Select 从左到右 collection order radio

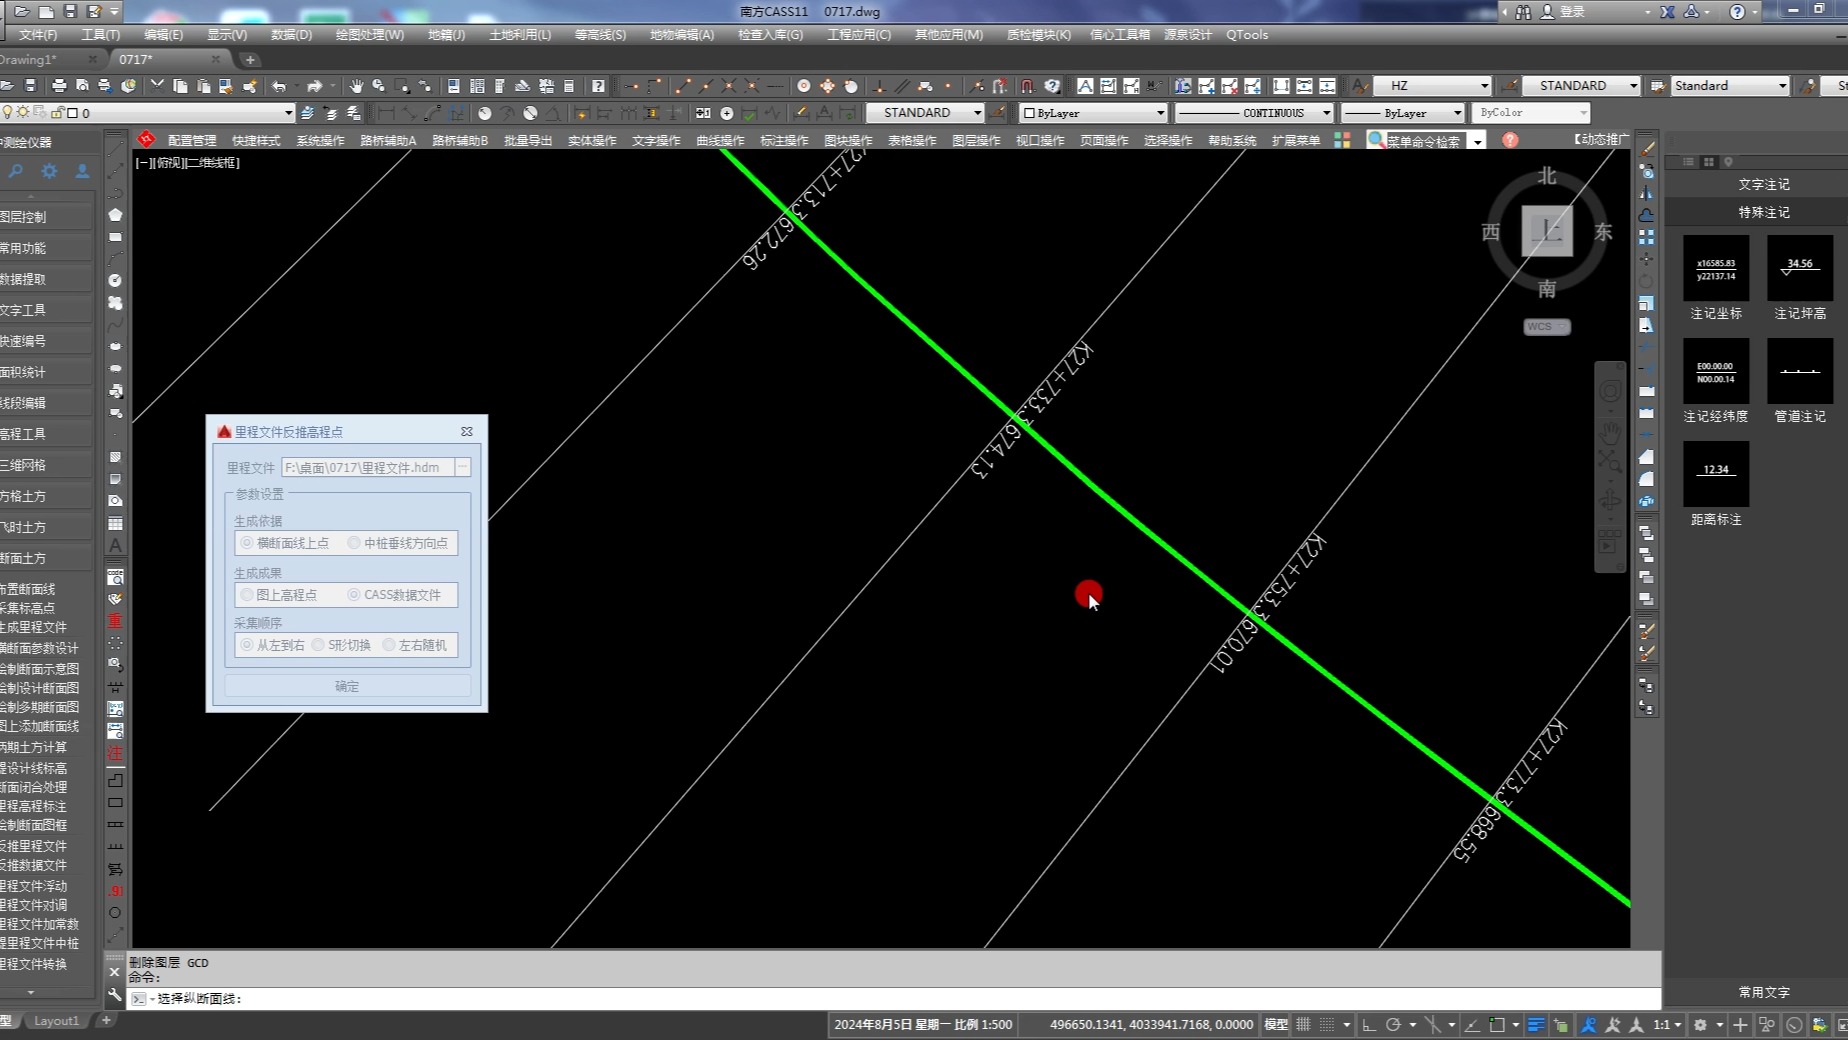coord(247,645)
